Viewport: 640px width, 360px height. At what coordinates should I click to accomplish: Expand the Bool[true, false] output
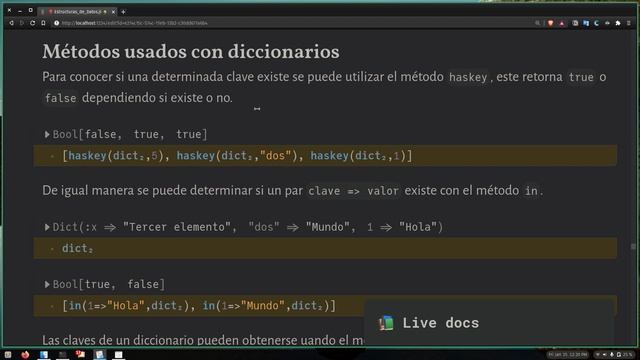coord(47,284)
